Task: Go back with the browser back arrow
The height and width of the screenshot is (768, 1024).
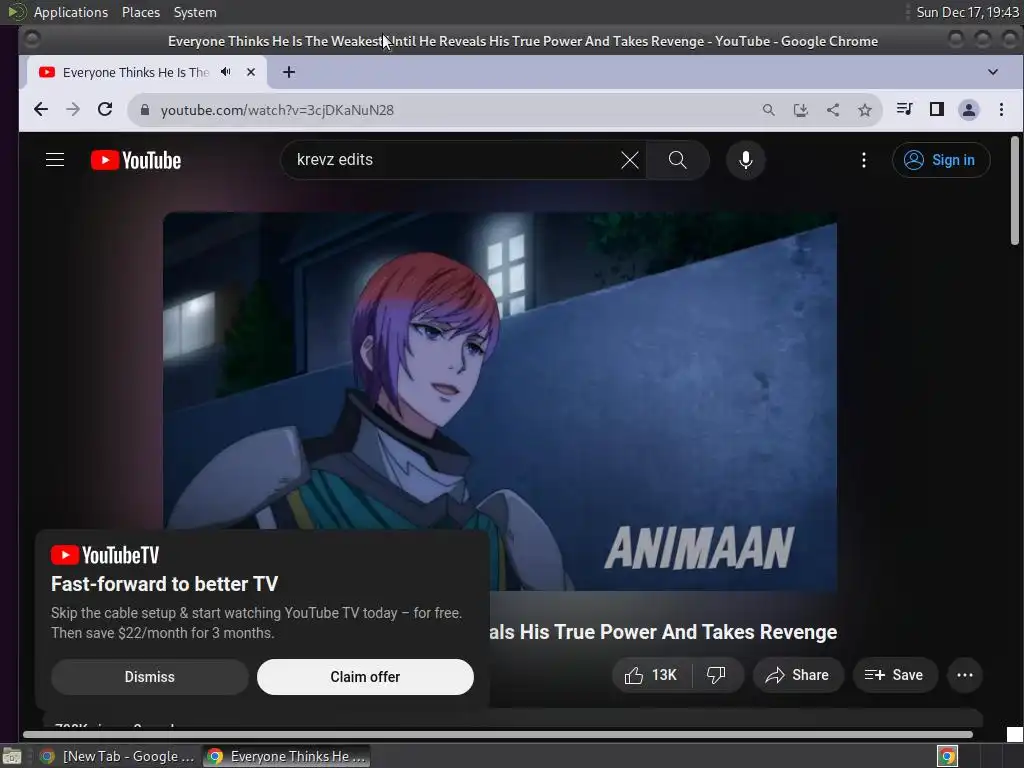Action: [x=40, y=110]
